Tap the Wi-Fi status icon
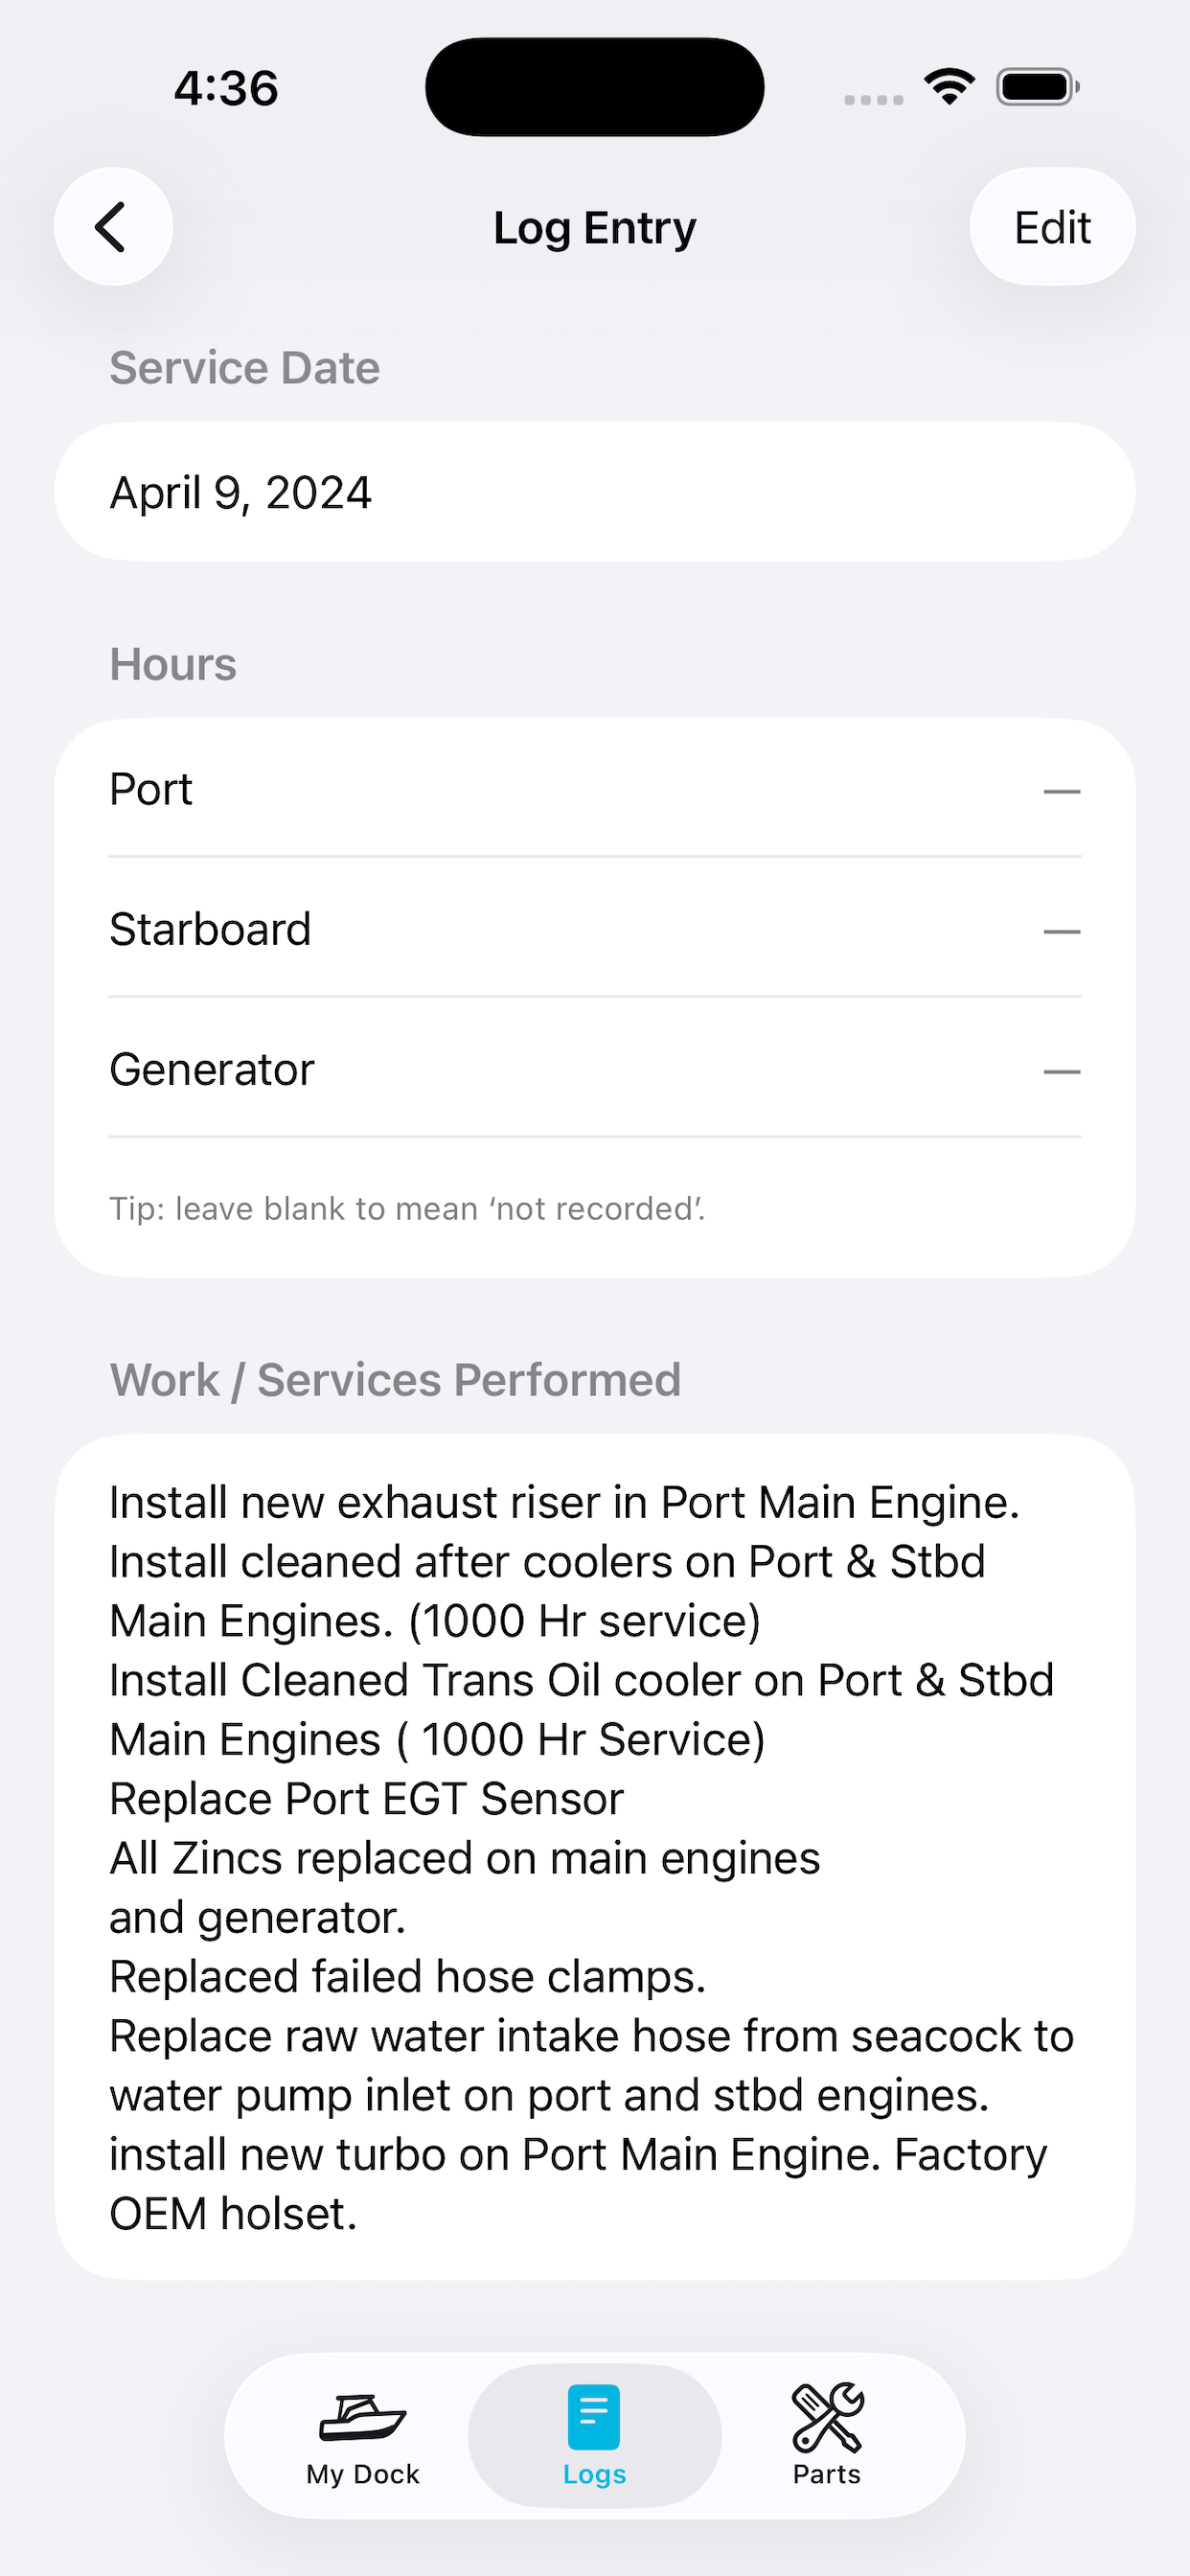 (949, 87)
